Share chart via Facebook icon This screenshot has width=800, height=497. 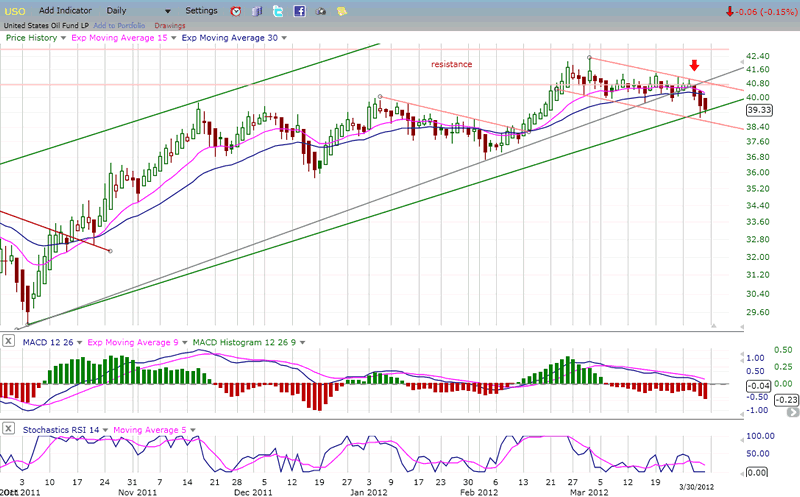(299, 11)
